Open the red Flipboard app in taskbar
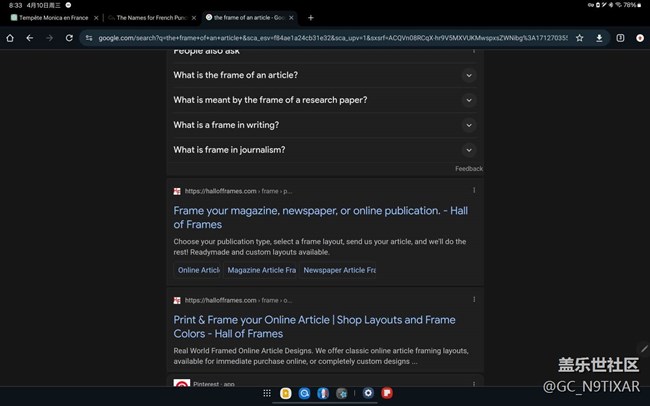Viewport: 650px width, 406px height. click(387, 394)
